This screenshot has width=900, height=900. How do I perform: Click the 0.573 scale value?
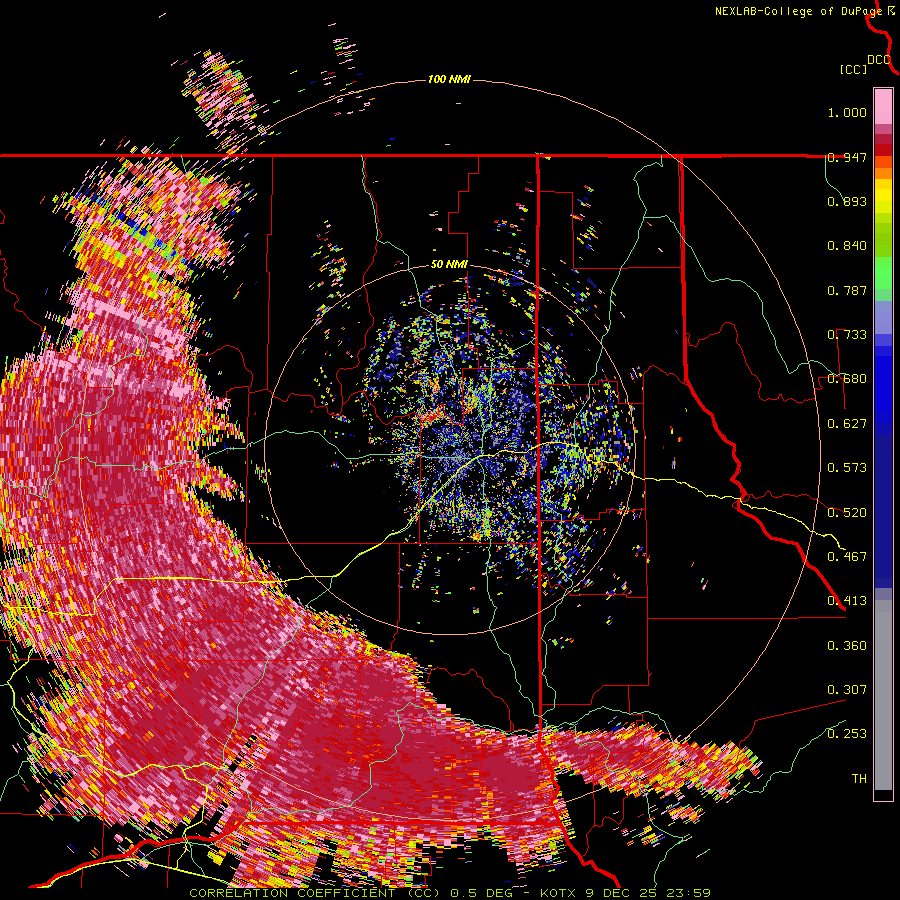[x=847, y=468]
